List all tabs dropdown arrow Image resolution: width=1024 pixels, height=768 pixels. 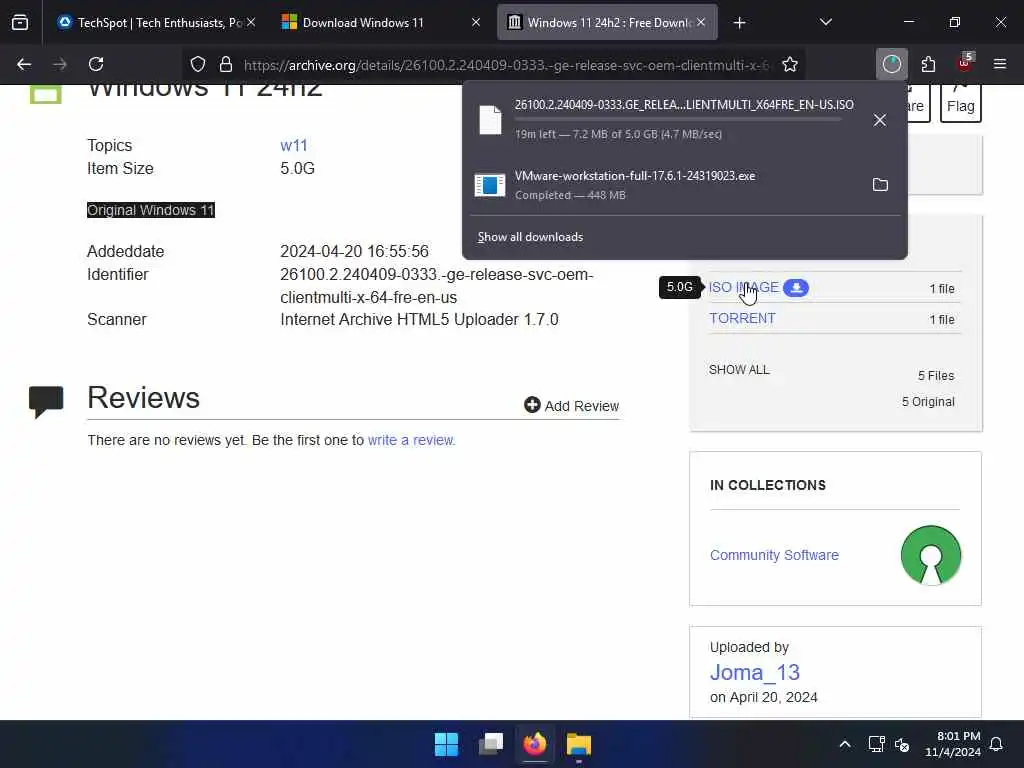[x=825, y=22]
